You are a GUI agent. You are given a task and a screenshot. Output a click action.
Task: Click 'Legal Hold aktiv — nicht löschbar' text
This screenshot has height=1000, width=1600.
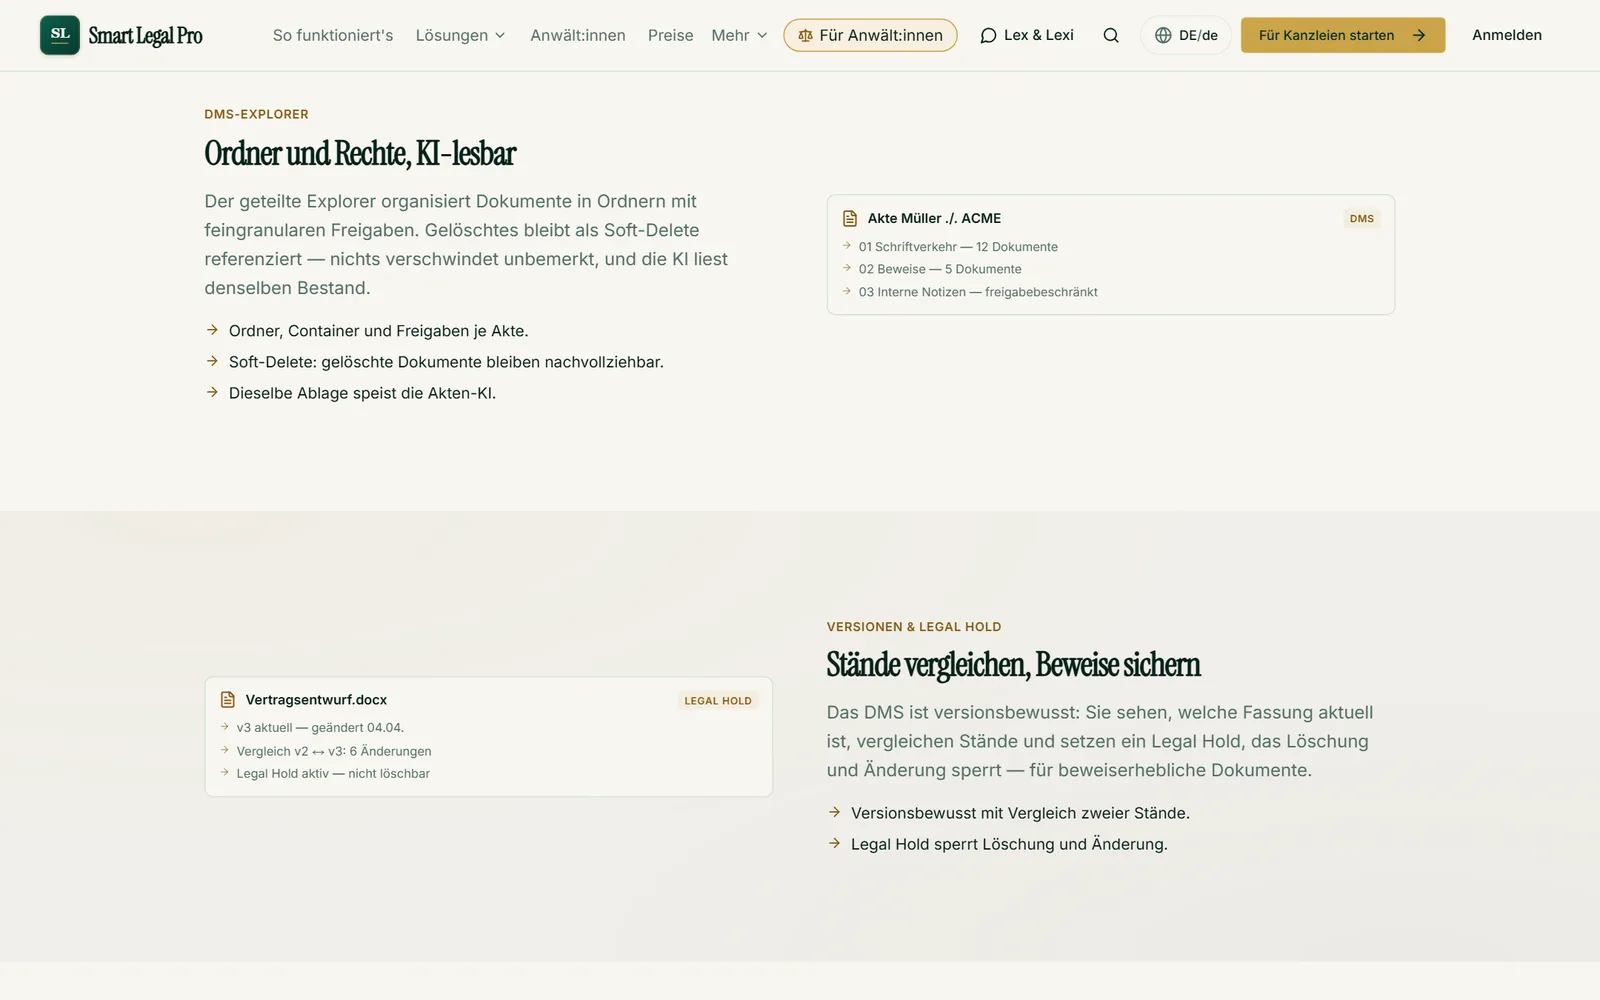tap(333, 773)
